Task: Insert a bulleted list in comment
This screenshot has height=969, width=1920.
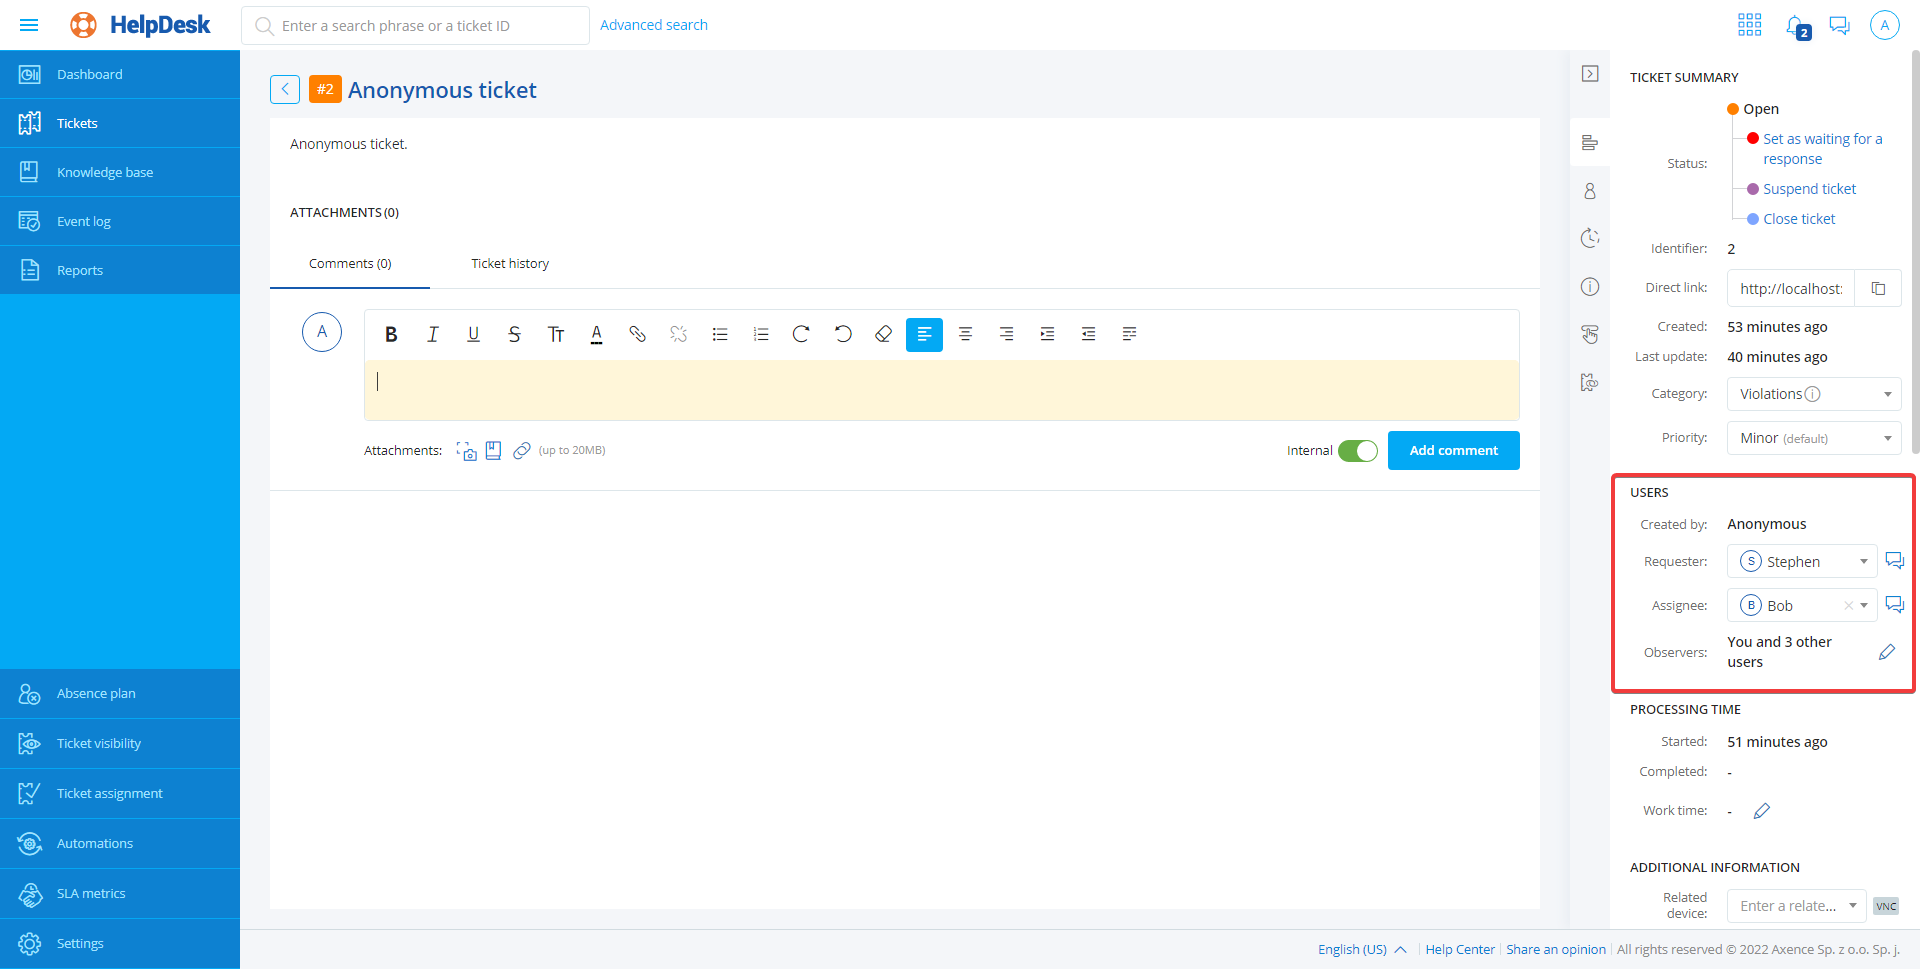Action: [719, 334]
